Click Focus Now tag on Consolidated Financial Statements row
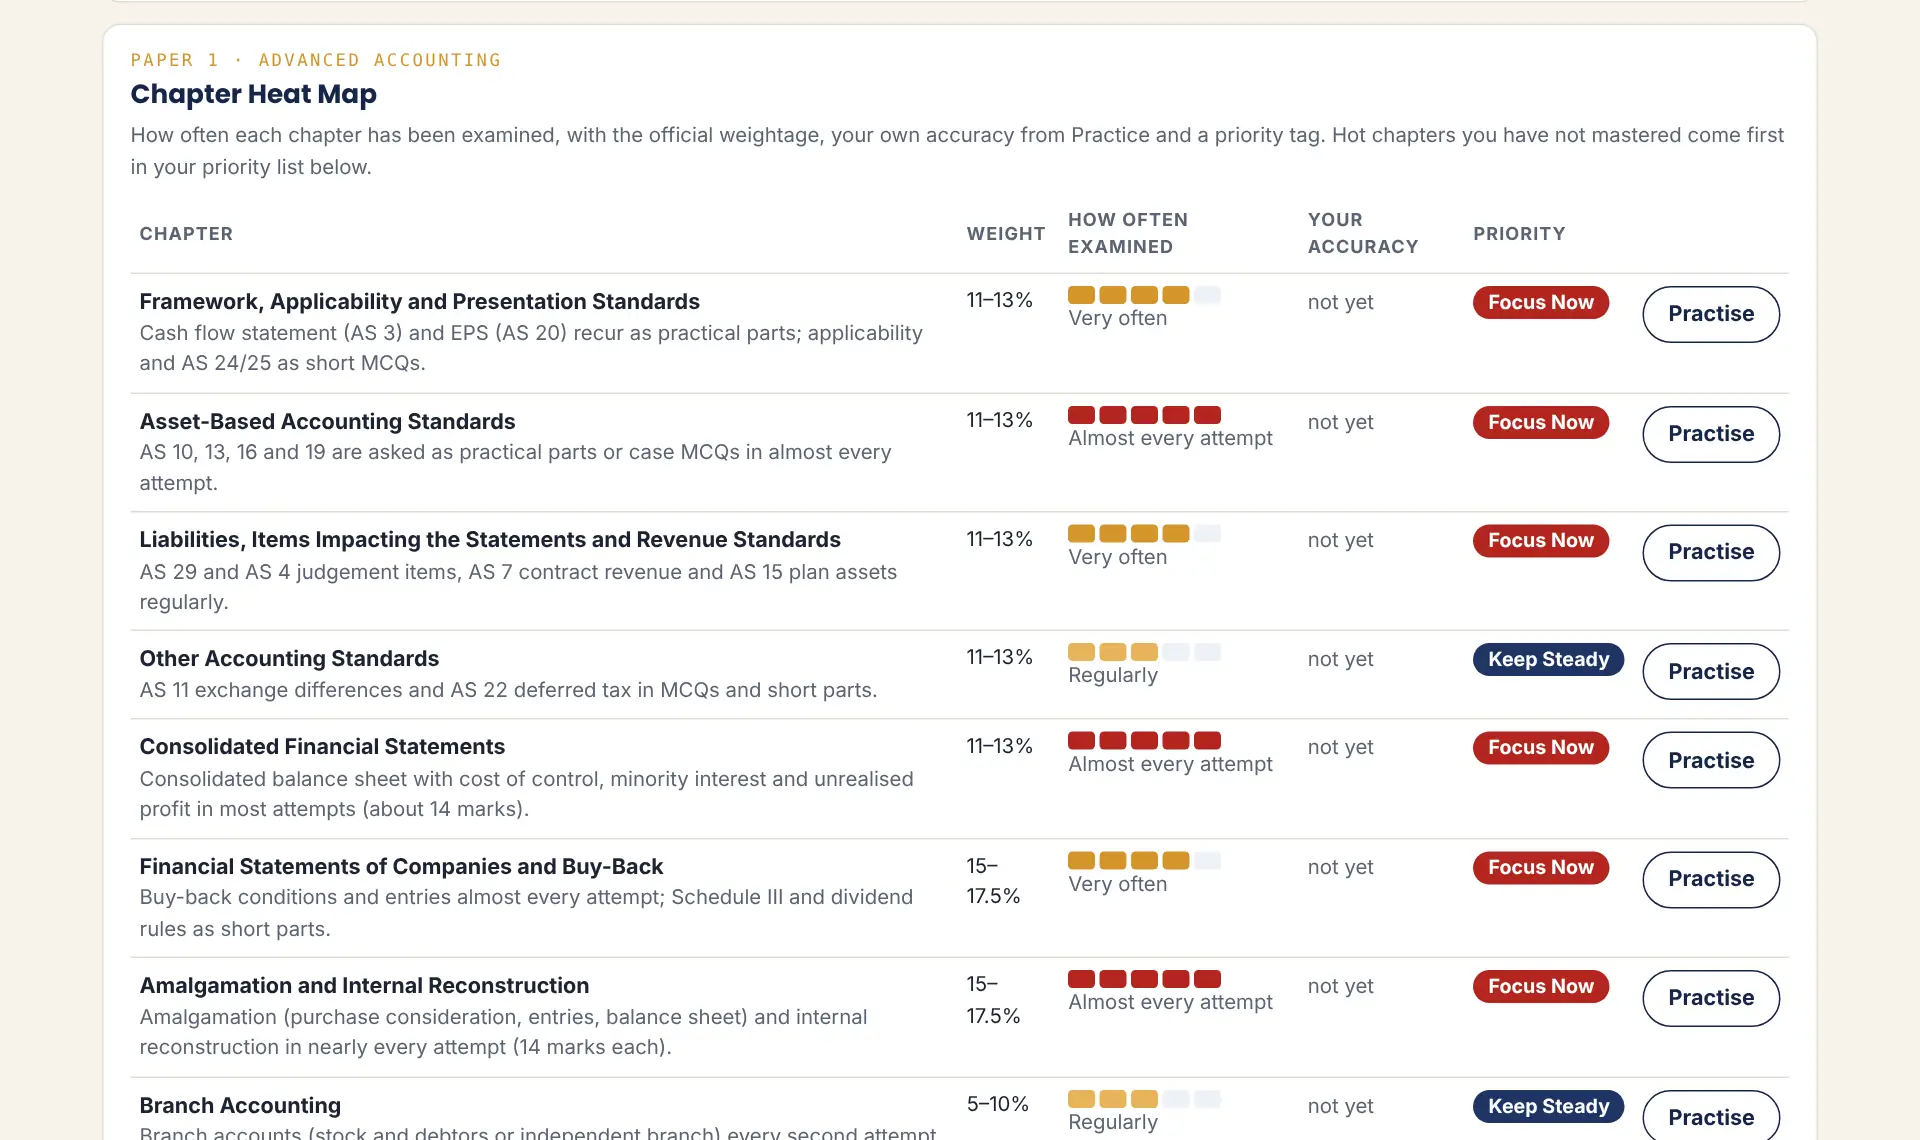The height and width of the screenshot is (1140, 1920). click(x=1541, y=747)
